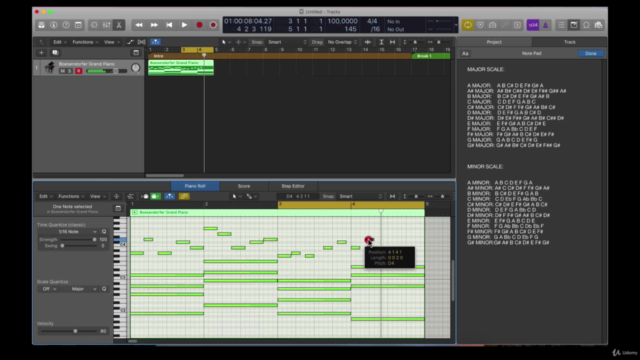Switch to the Score tab

coord(244,186)
